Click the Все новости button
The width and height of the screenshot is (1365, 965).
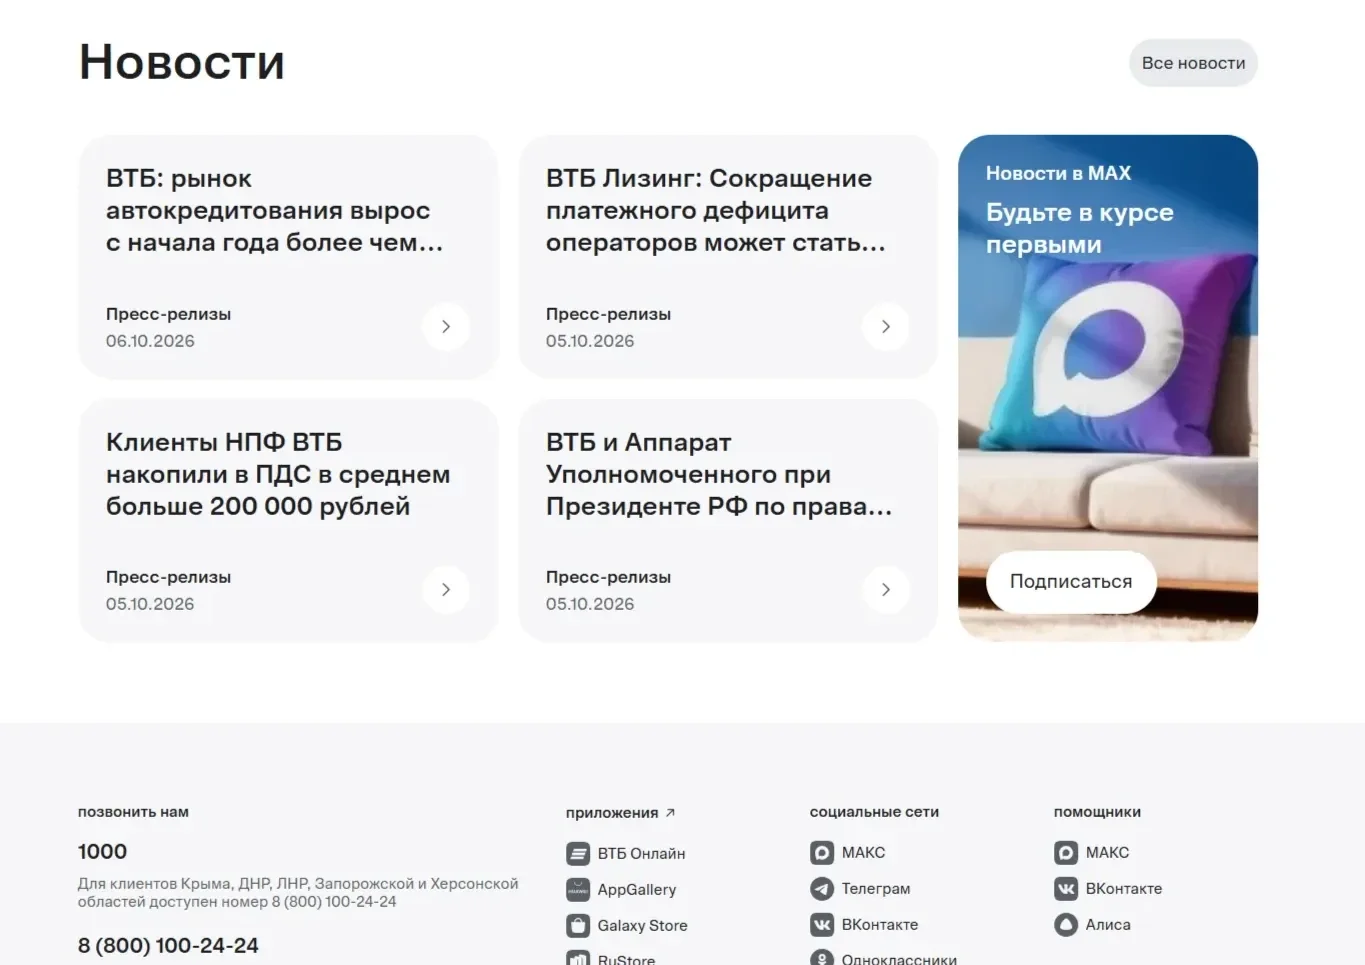1193,63
